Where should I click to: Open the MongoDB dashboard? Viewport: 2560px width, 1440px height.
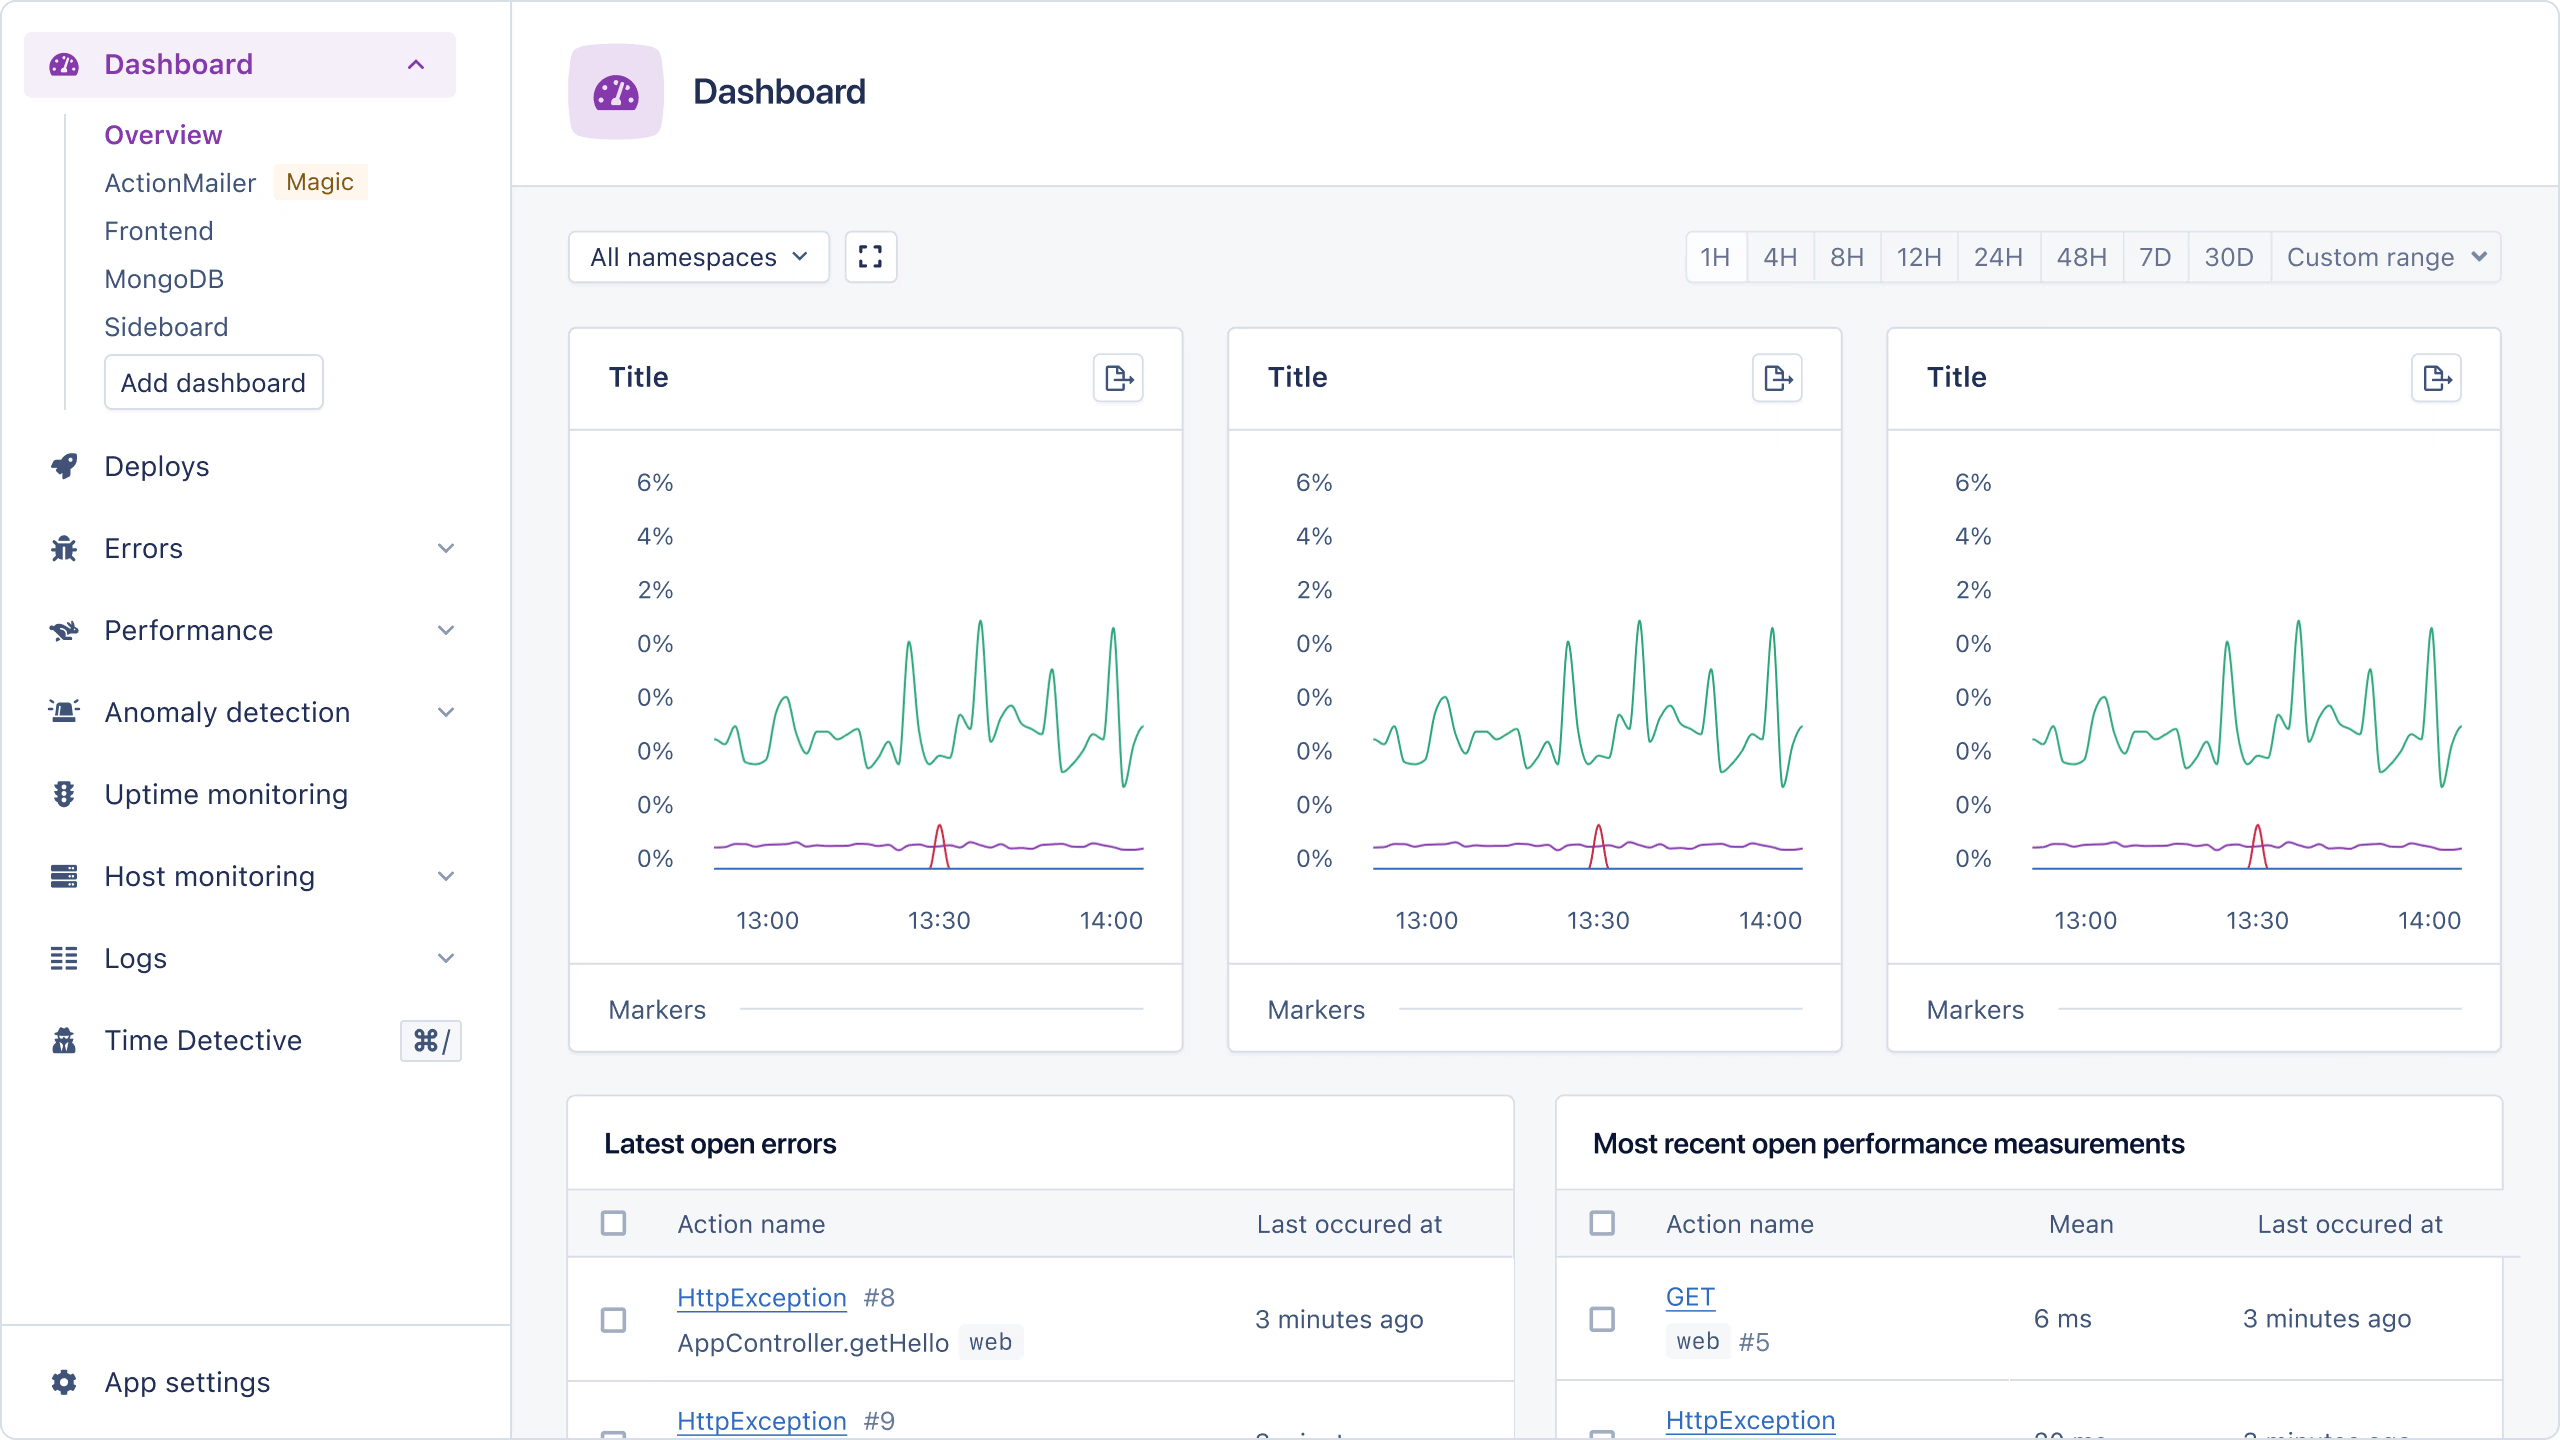[x=164, y=279]
